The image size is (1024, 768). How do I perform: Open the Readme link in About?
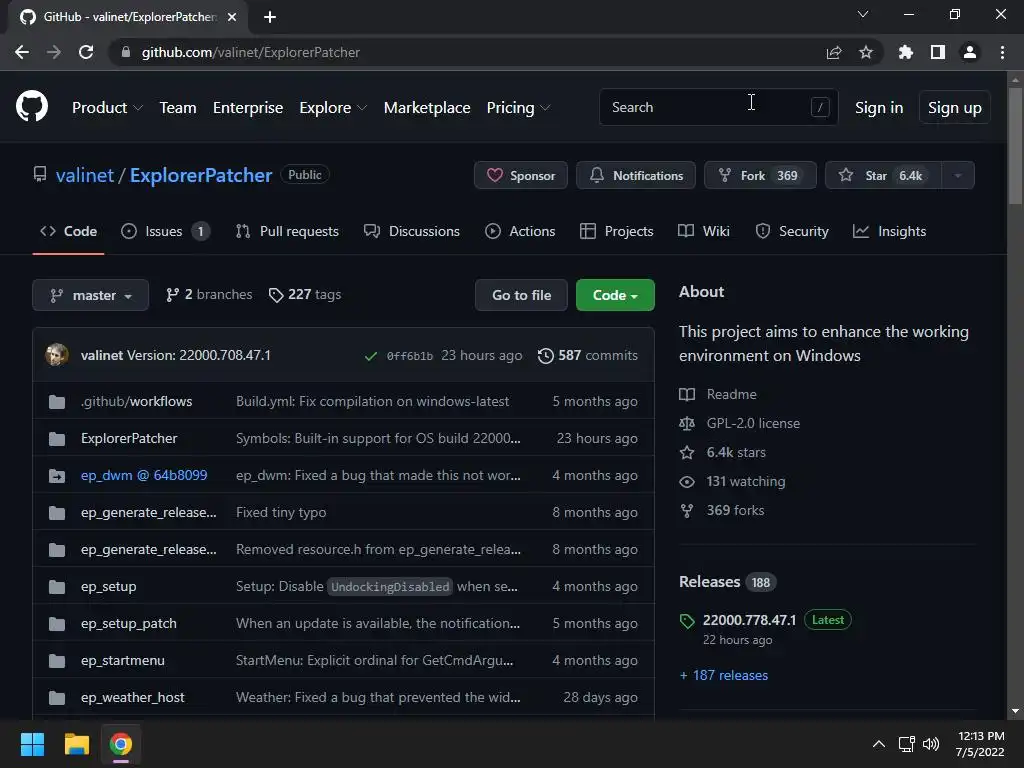pos(718,394)
